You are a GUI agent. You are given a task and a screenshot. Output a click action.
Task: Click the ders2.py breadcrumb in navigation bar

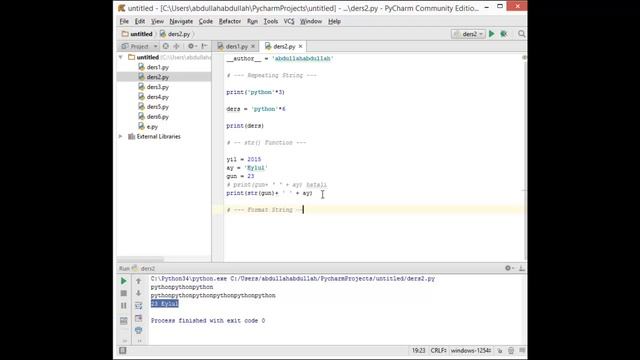click(176, 34)
